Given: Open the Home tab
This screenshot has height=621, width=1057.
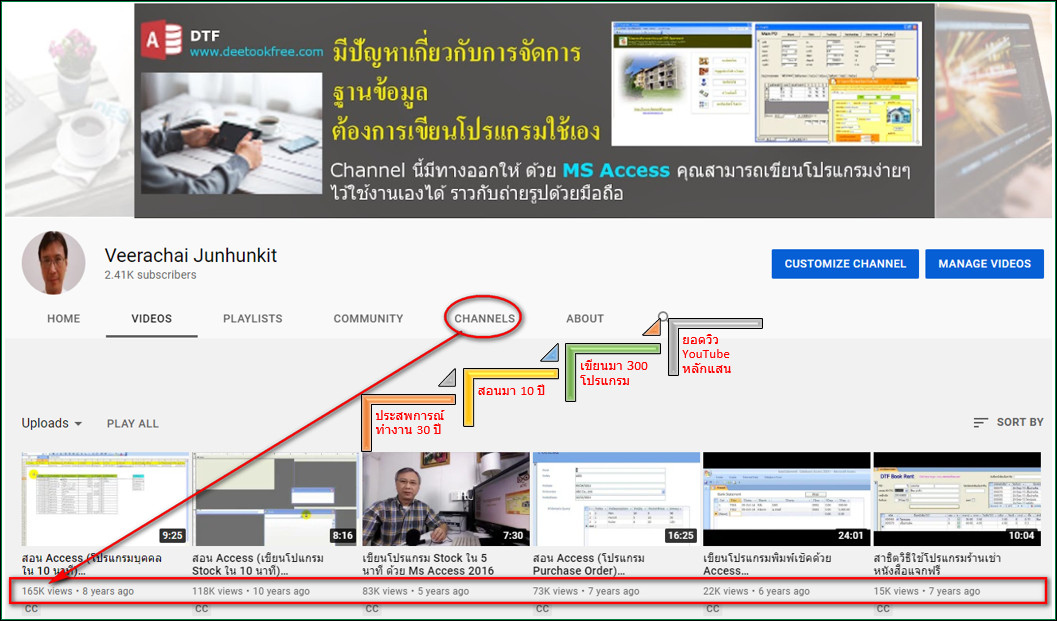Looking at the screenshot, I should 63,318.
